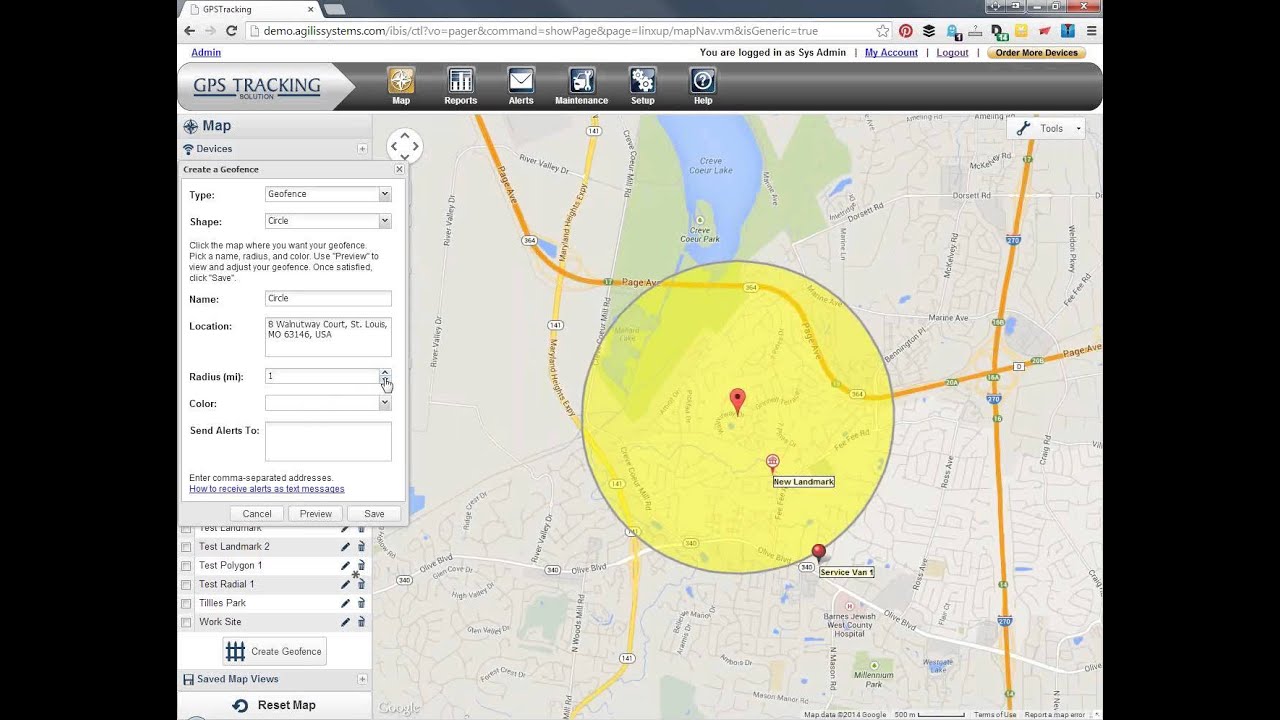
Task: Expand the Devices panel plus button
Action: point(362,149)
